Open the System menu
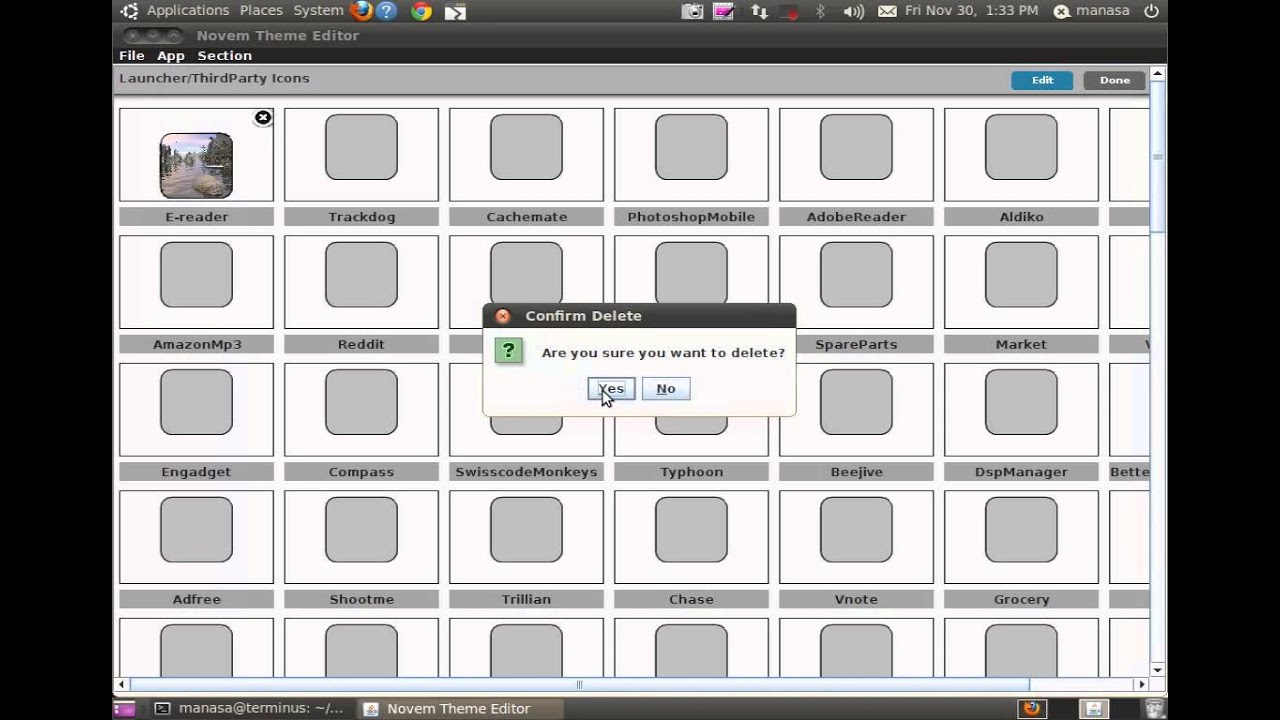1280x720 pixels. tap(318, 10)
